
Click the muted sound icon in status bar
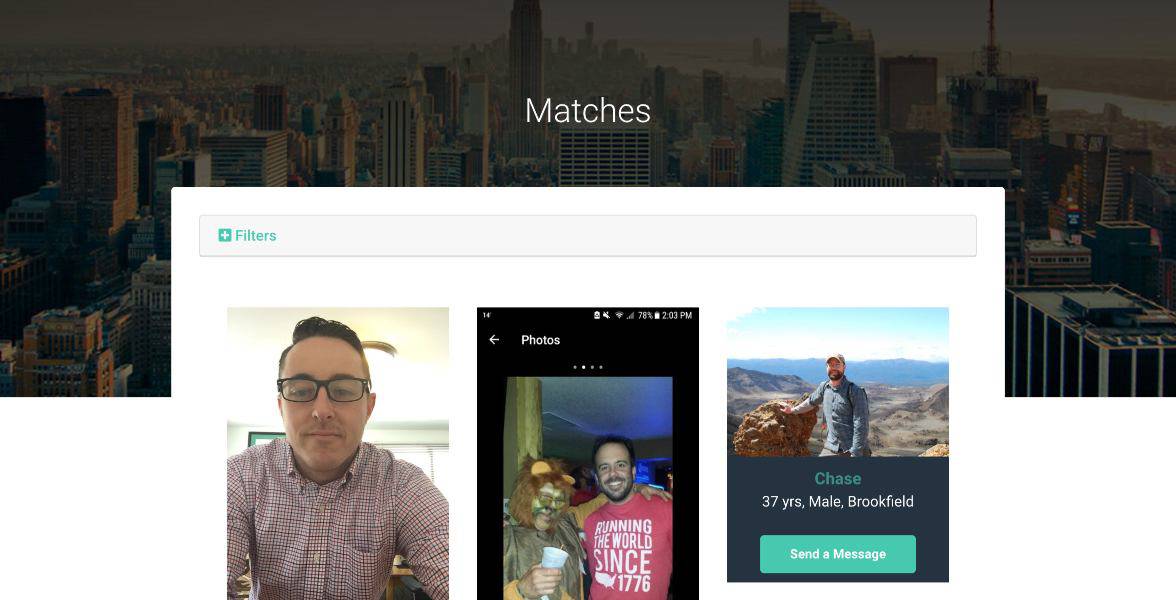click(606, 315)
